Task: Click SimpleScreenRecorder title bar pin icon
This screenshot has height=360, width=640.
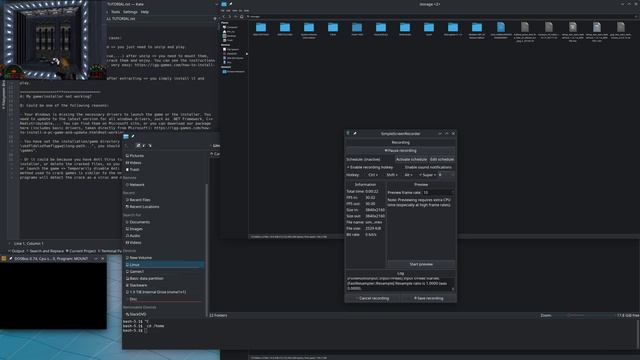Action: coord(355,133)
